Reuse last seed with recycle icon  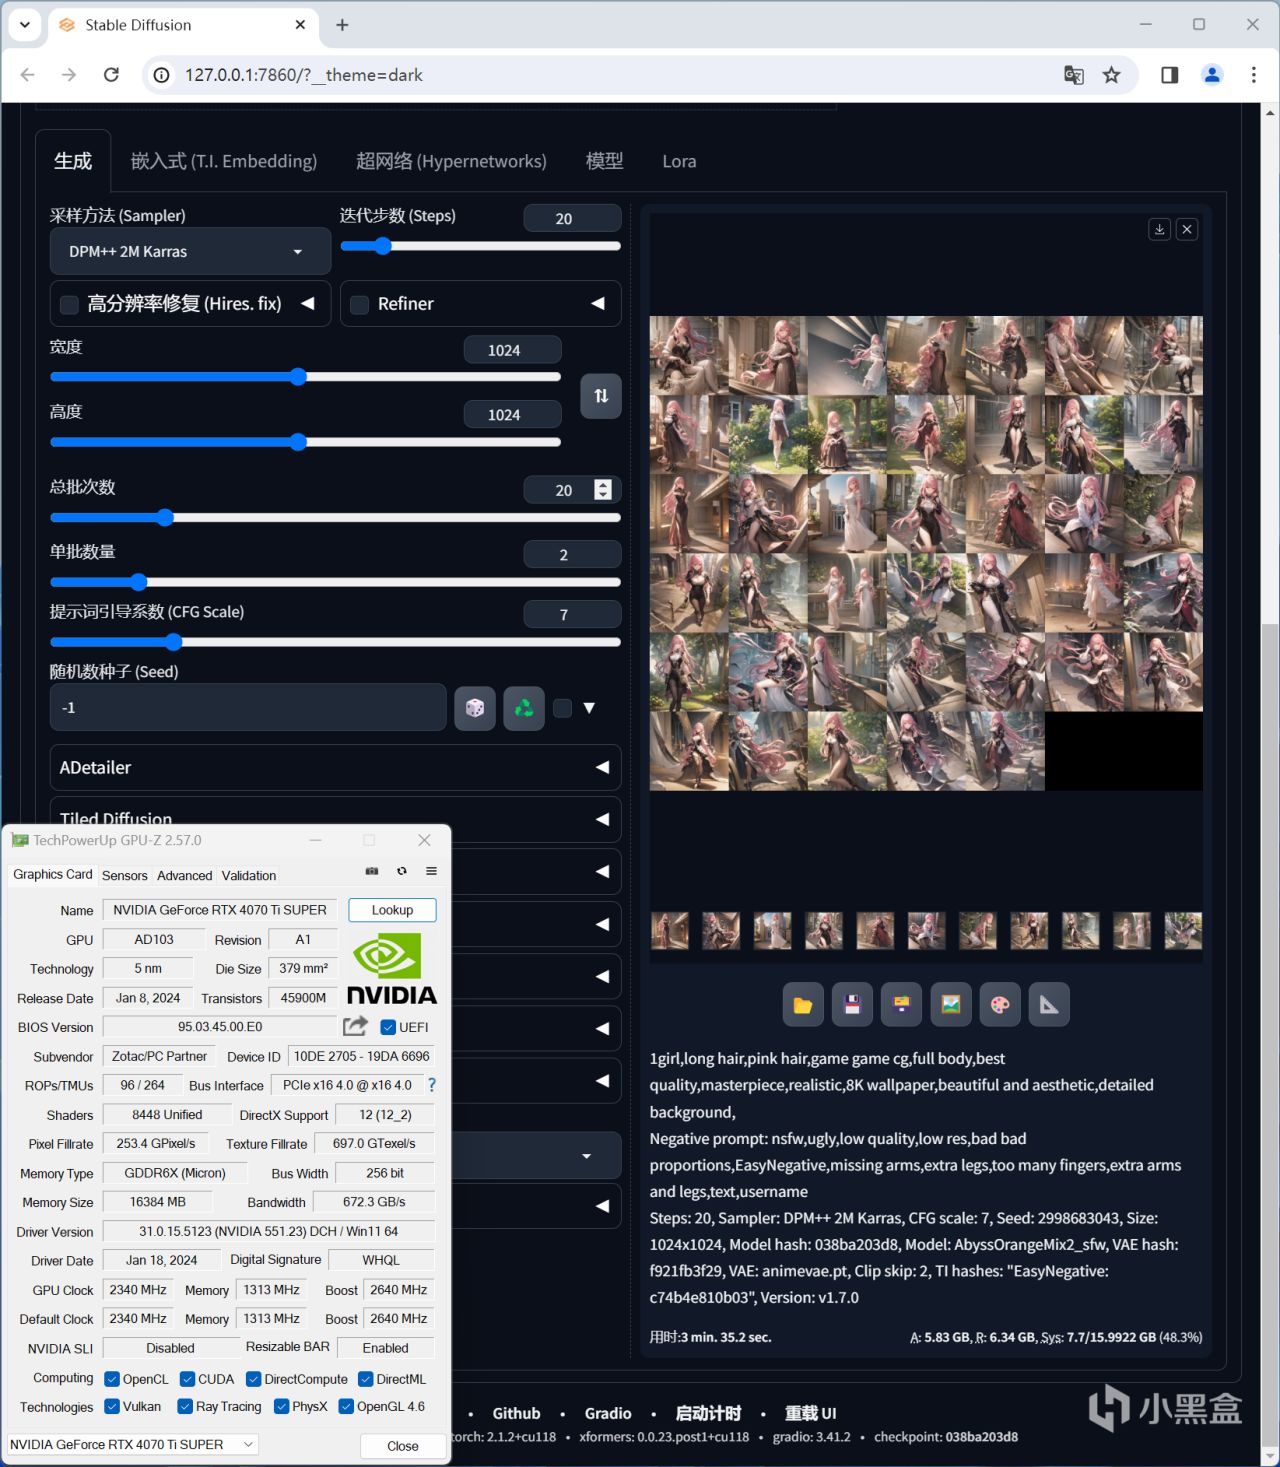[524, 708]
